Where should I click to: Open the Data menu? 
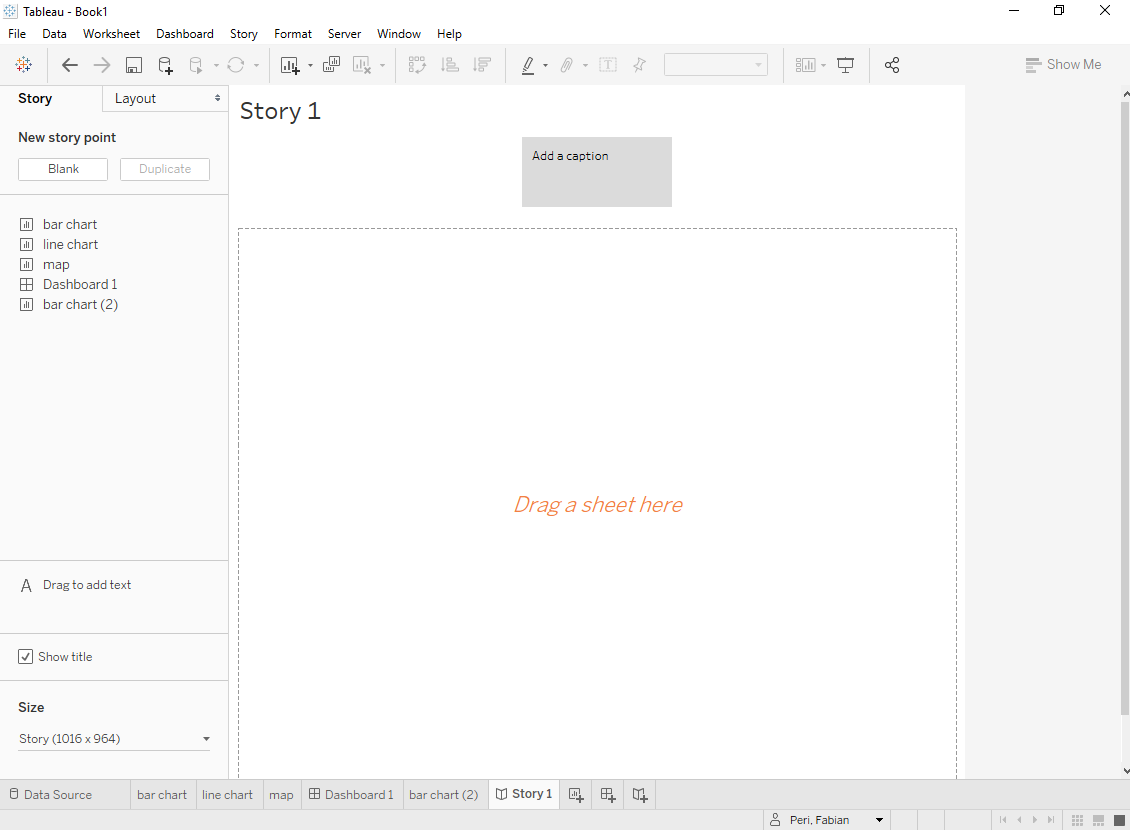54,34
